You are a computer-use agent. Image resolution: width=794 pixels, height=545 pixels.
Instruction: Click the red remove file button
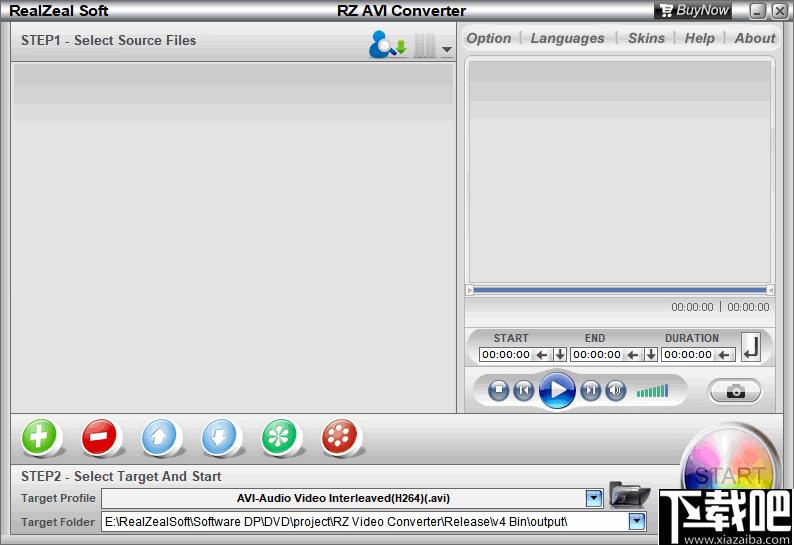[100, 437]
